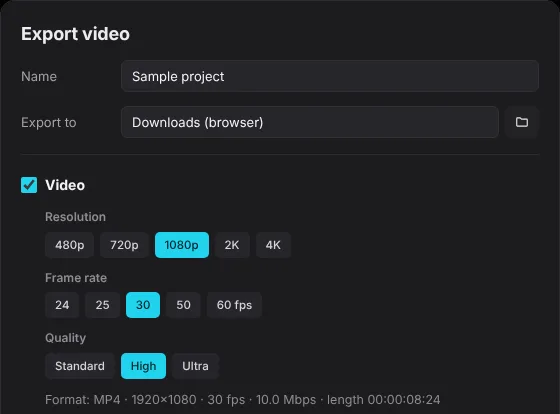Click the 'Frame rate' label
Screen dimensions: 560x414
click(x=76, y=278)
